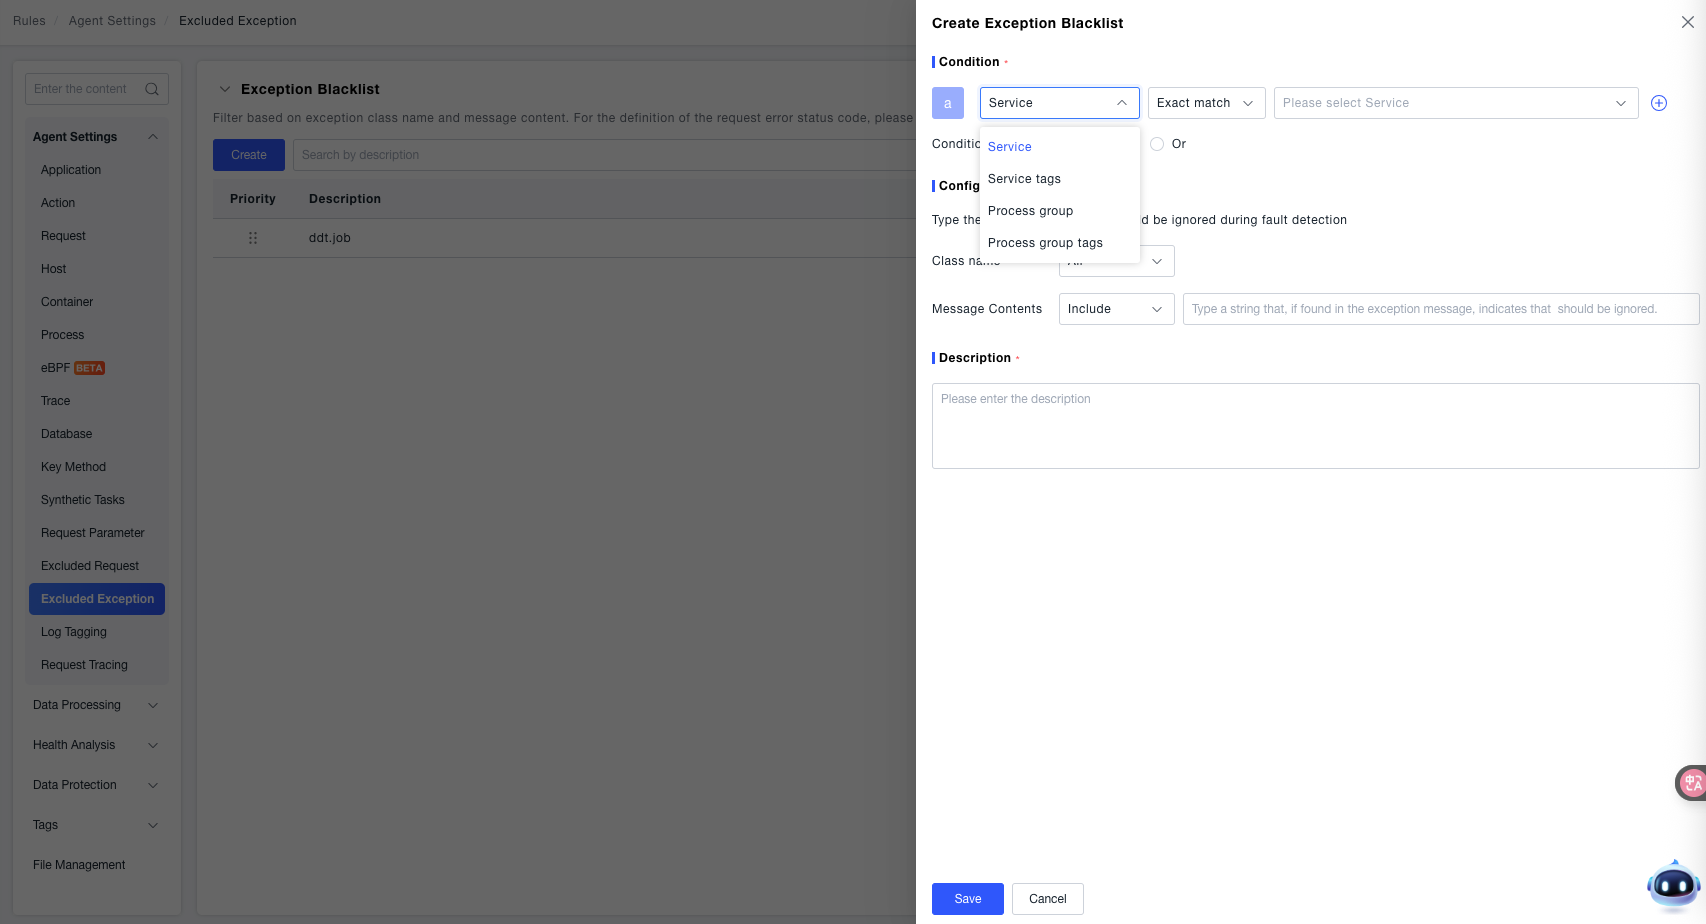Click the drag handle for ddt.job row

point(253,238)
